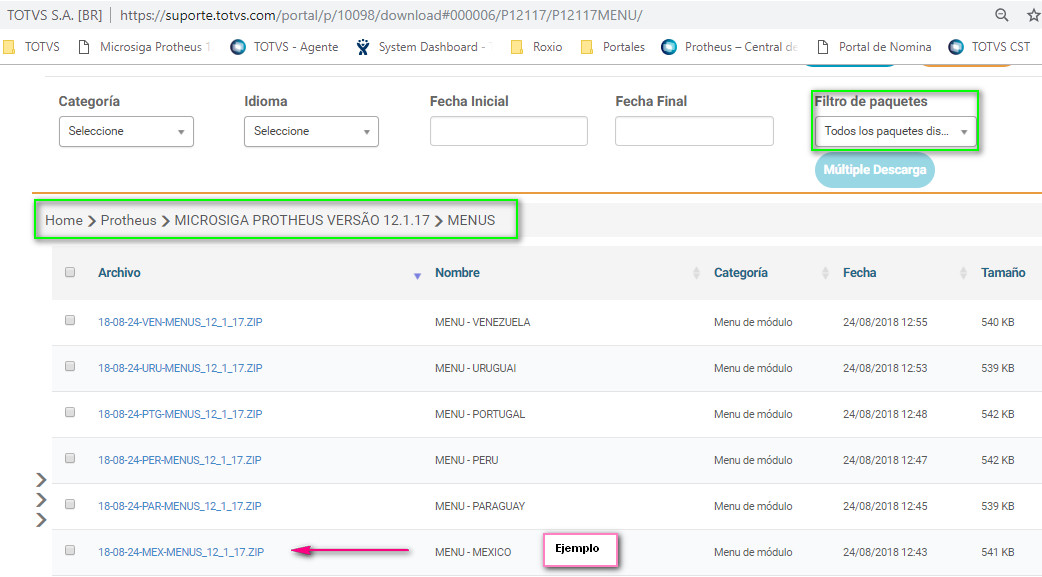Sort by the Archivo column header
This screenshot has height=577, width=1042.
pyautogui.click(x=119, y=273)
